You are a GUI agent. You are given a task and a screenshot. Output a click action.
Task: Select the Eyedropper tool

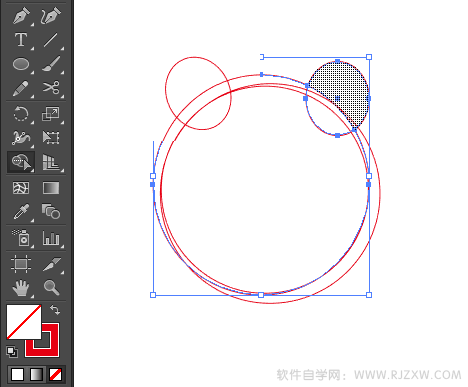[x=21, y=212]
